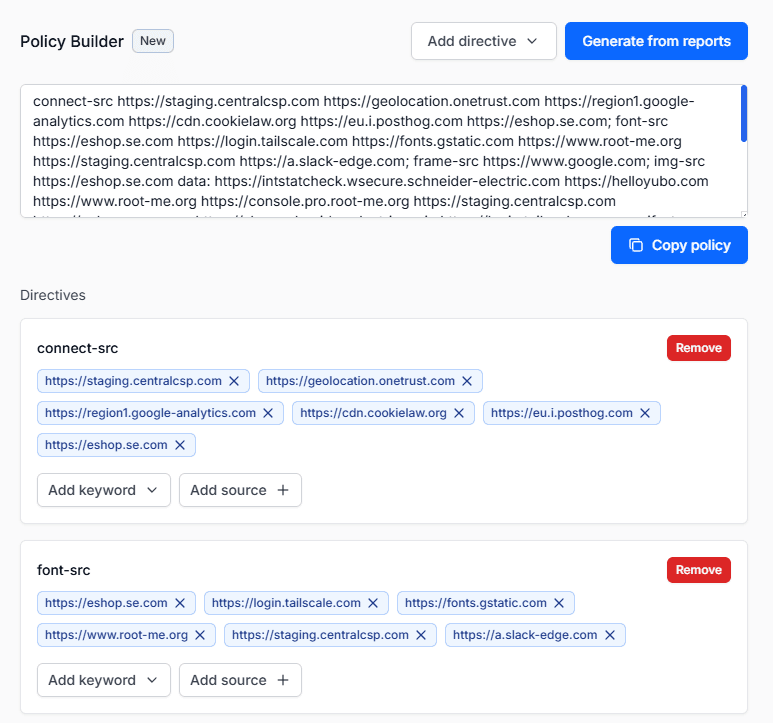Viewport: 773px width, 723px height.
Task: Delete region1.google-analytics.com source chip
Action: pyautogui.click(x=268, y=413)
